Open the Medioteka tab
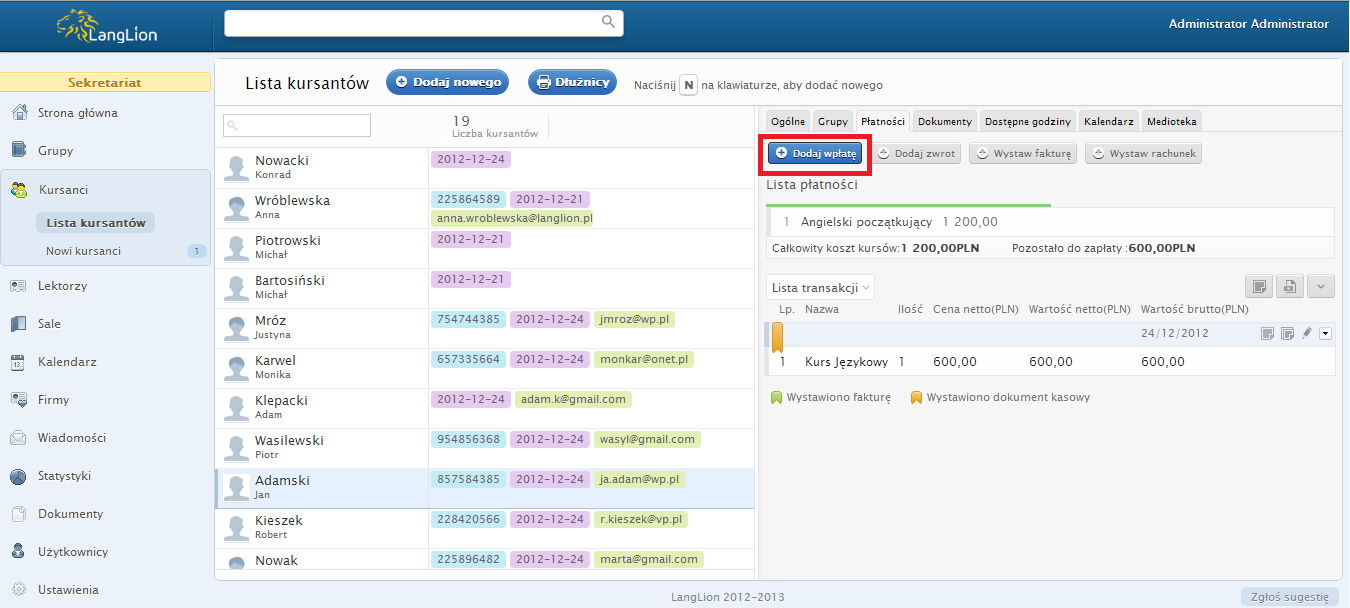Screen dimensions: 1350x608 [x=1172, y=121]
